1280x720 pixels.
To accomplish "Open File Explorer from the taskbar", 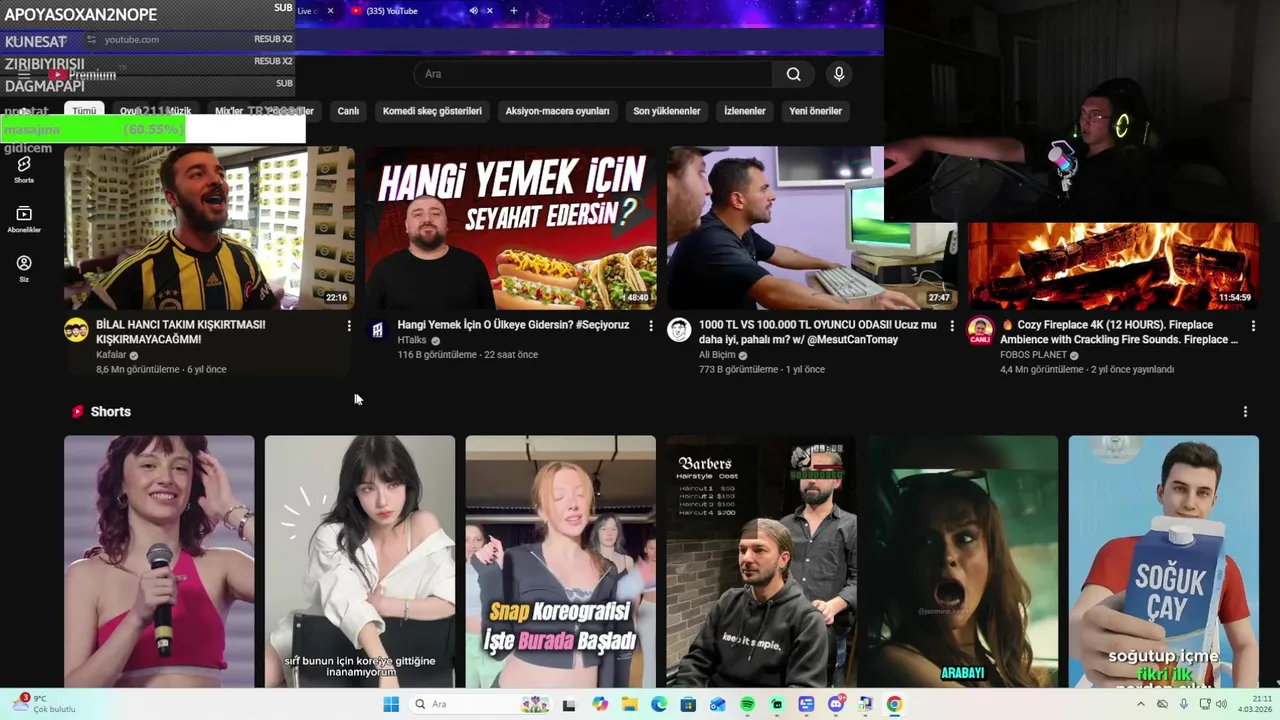I will click(630, 704).
